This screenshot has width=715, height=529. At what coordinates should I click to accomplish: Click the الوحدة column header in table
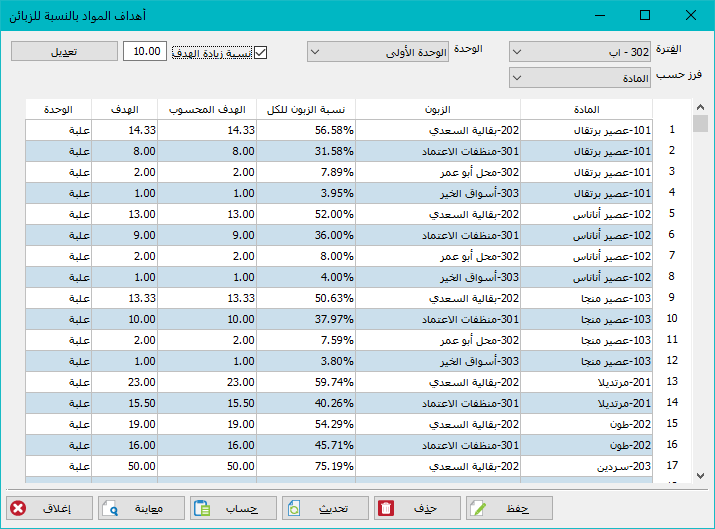(x=58, y=109)
